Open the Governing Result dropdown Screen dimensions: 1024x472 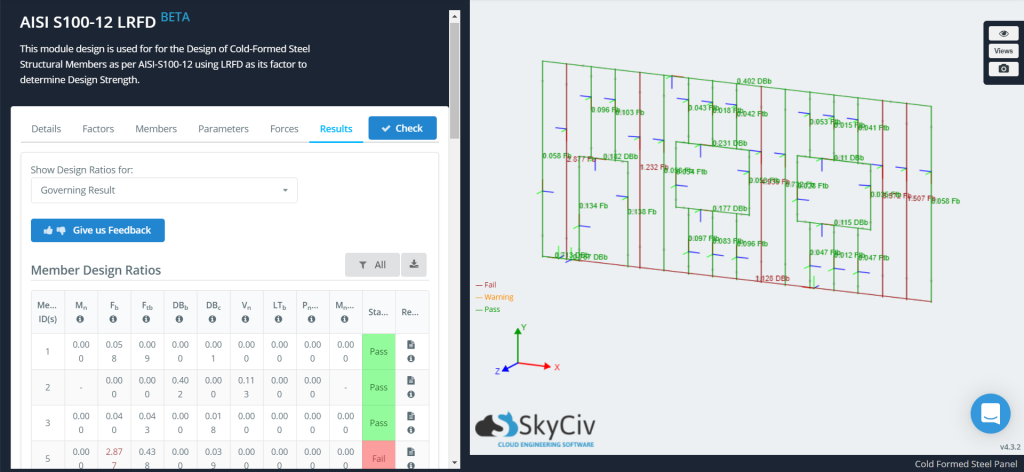tap(164, 190)
